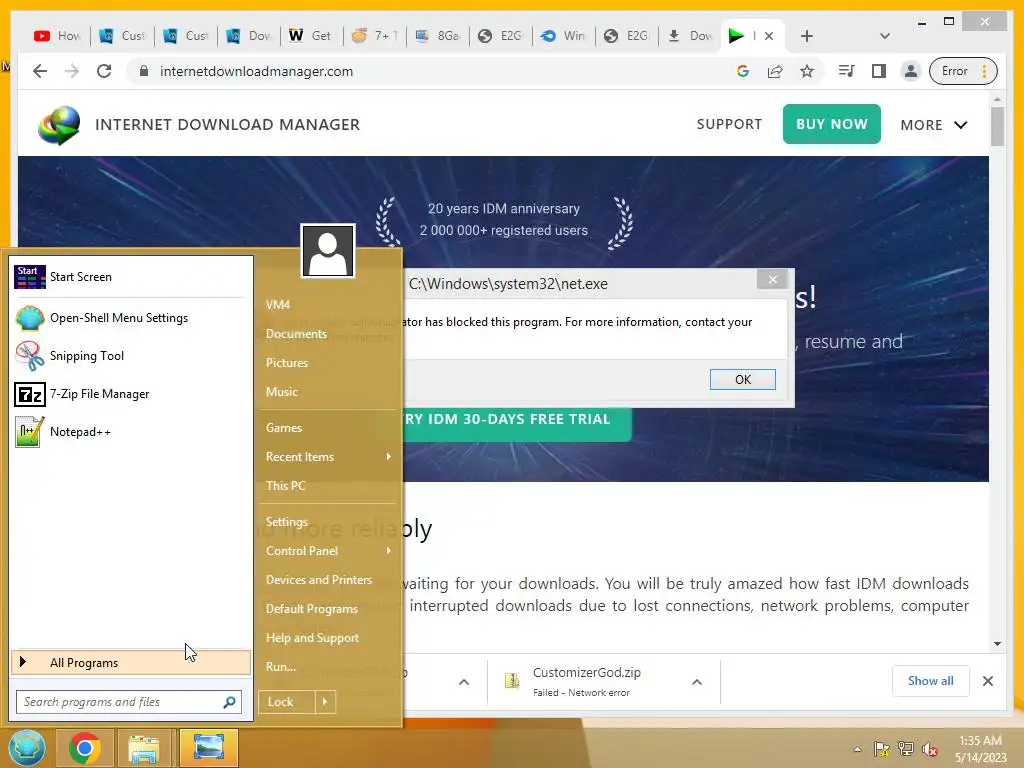Screen dimensions: 1024x768
Task: Open CustomizerGod.zip download options chevron
Action: tap(697, 682)
